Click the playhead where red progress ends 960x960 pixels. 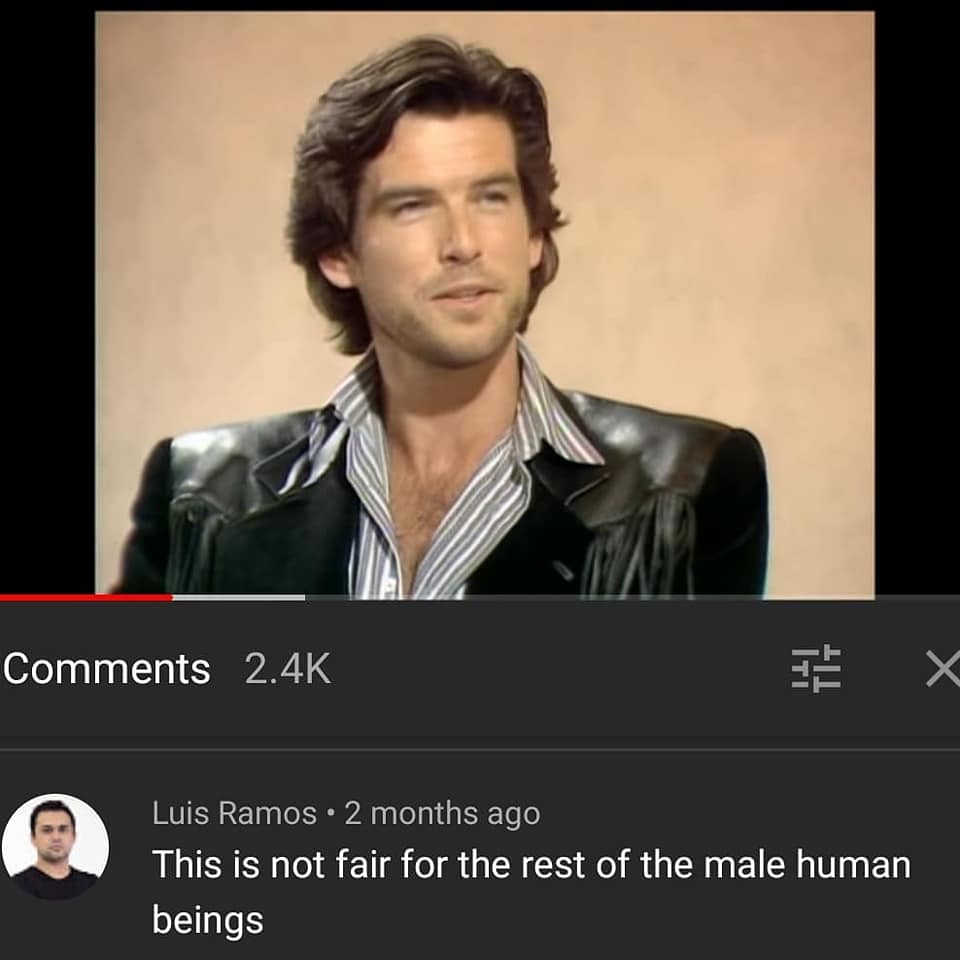pyautogui.click(x=173, y=598)
